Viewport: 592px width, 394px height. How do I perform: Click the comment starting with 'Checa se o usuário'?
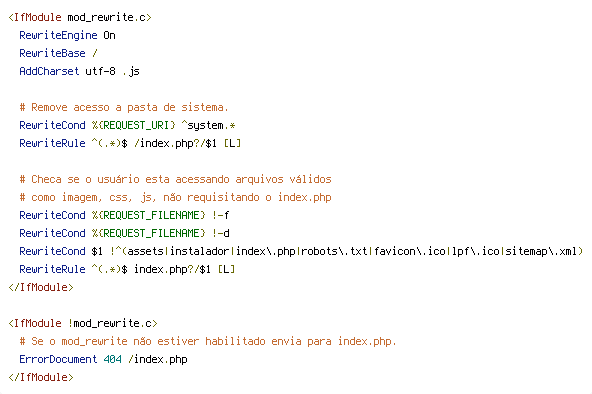[x=175, y=179]
